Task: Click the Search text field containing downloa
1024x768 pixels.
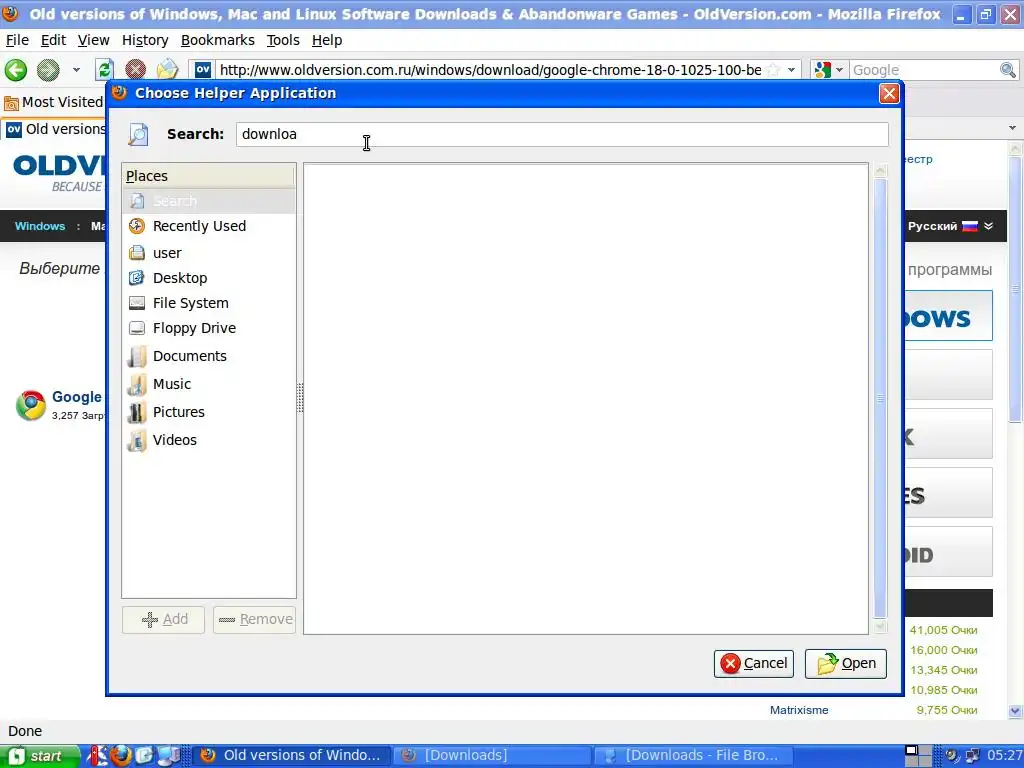Action: pyautogui.click(x=562, y=135)
